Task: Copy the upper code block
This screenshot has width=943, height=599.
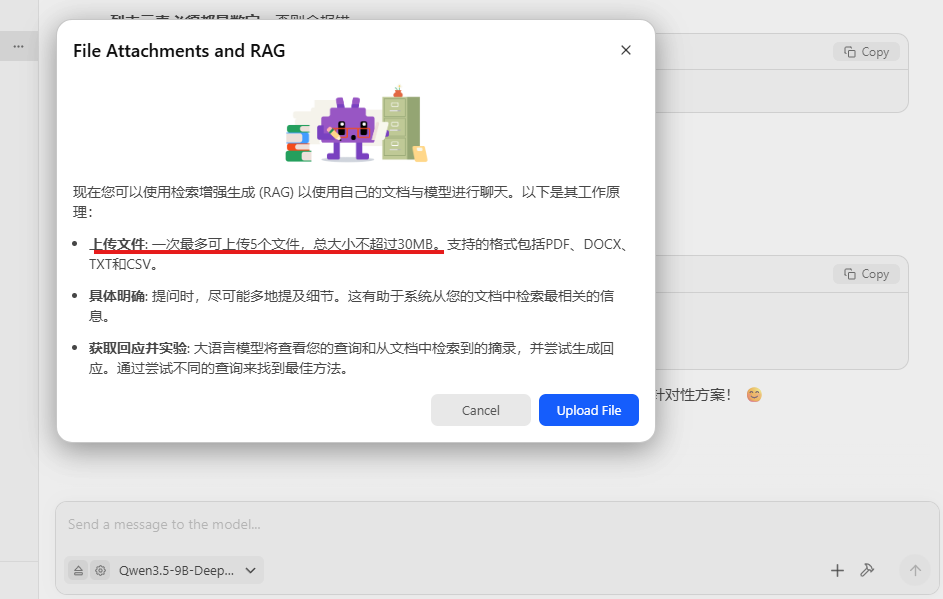Action: click(x=866, y=52)
